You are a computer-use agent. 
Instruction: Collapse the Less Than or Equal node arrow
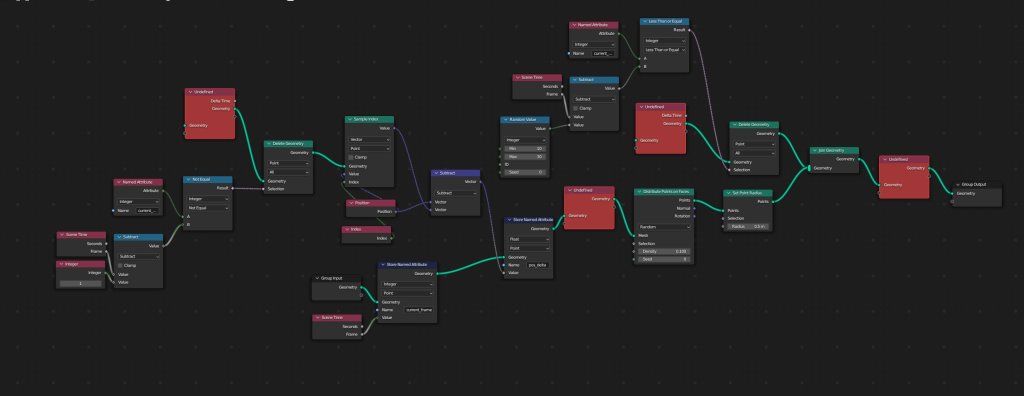[645, 22]
